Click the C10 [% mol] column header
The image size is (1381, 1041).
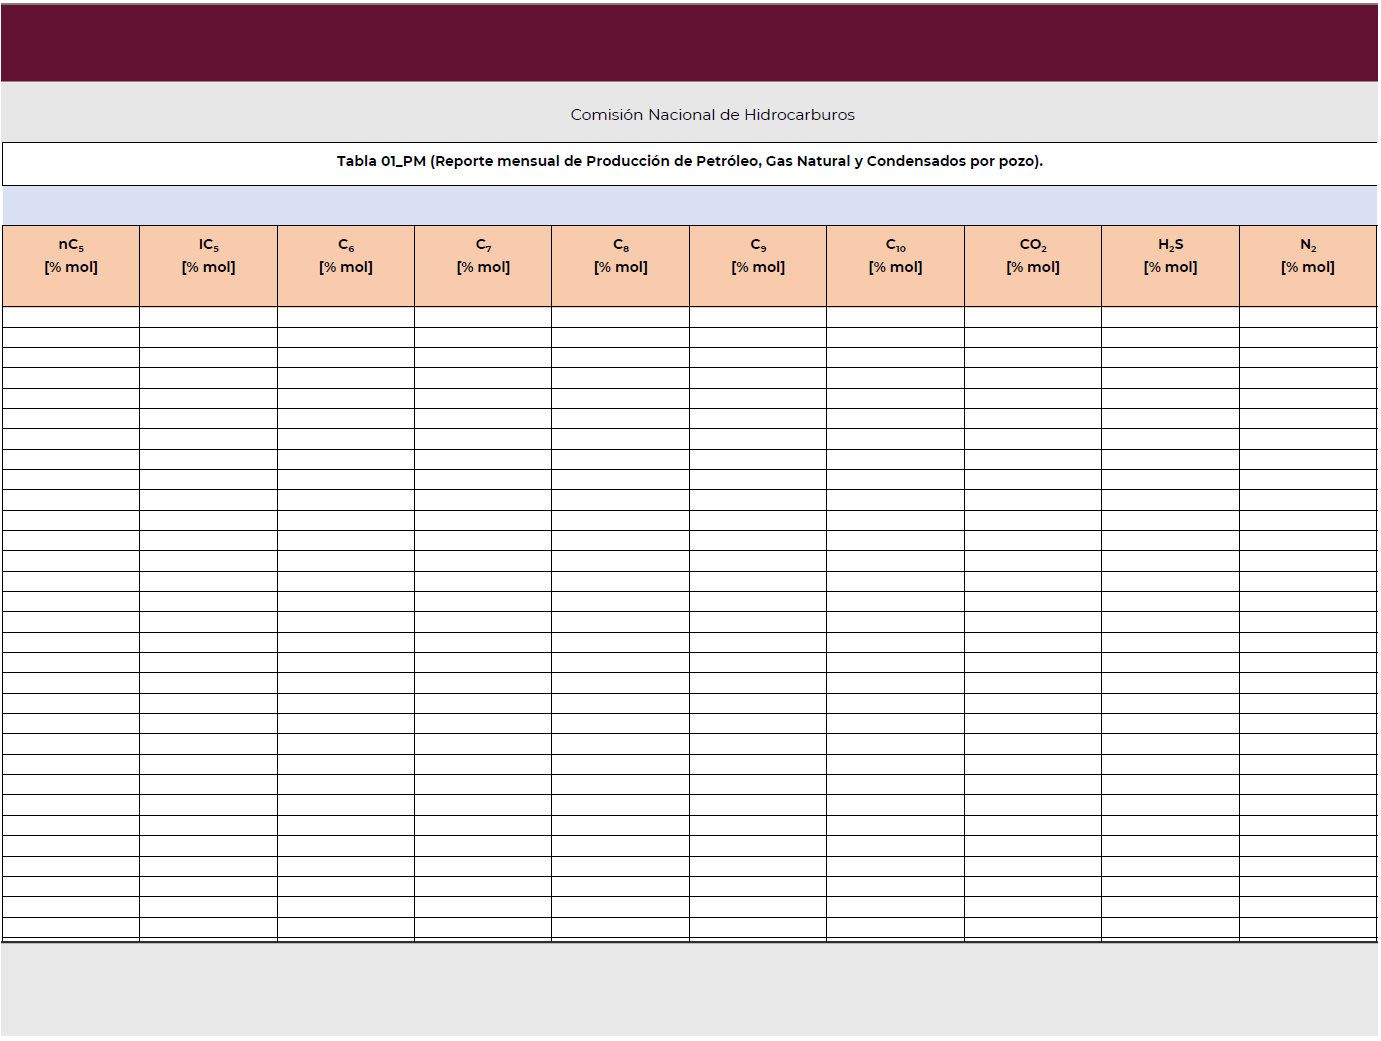[895, 265]
